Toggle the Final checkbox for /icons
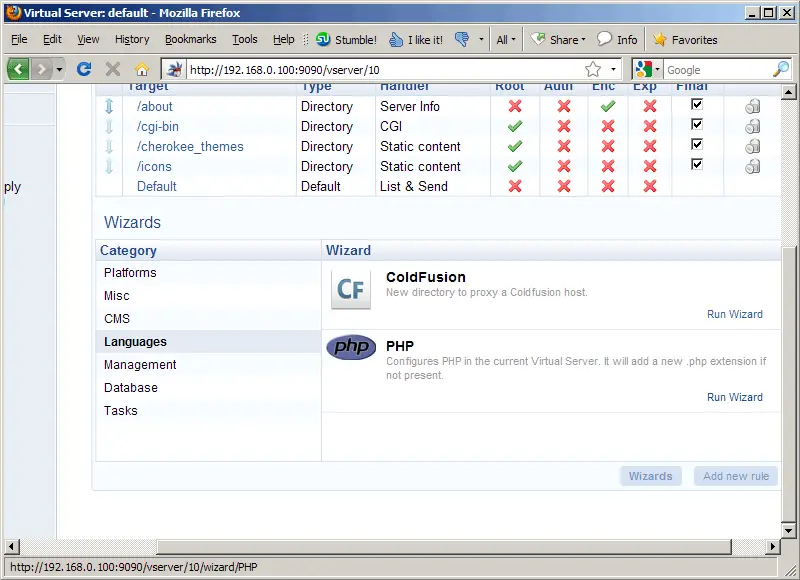 697,165
